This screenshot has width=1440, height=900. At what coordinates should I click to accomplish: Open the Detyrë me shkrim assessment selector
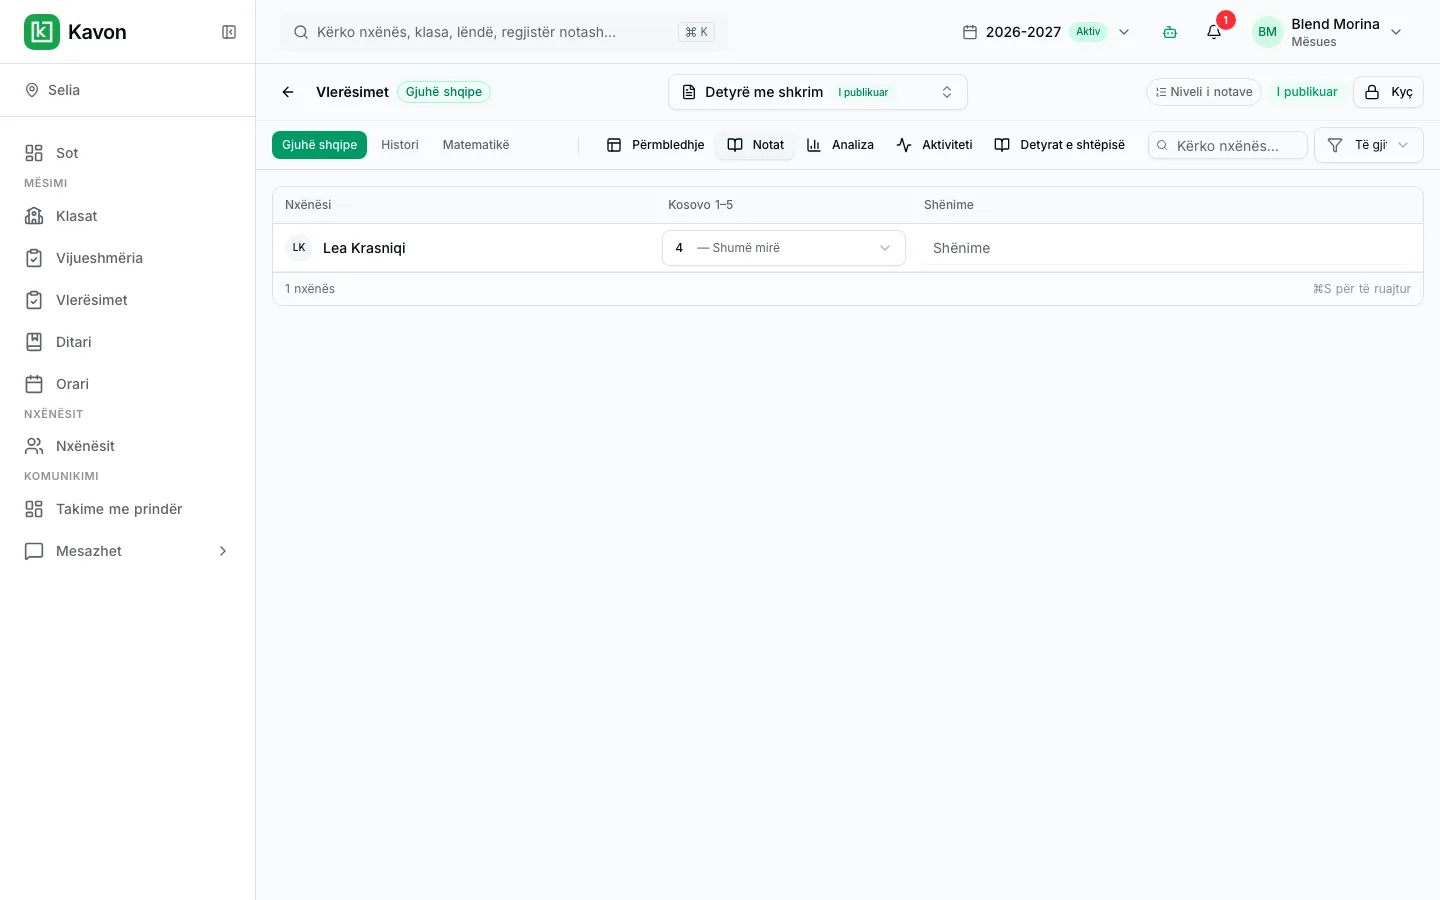point(818,92)
